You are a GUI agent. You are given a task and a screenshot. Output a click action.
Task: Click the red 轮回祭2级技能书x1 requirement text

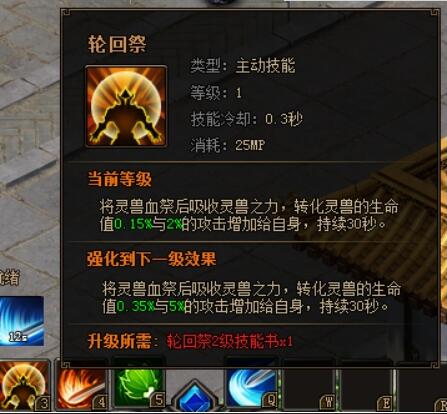point(230,342)
